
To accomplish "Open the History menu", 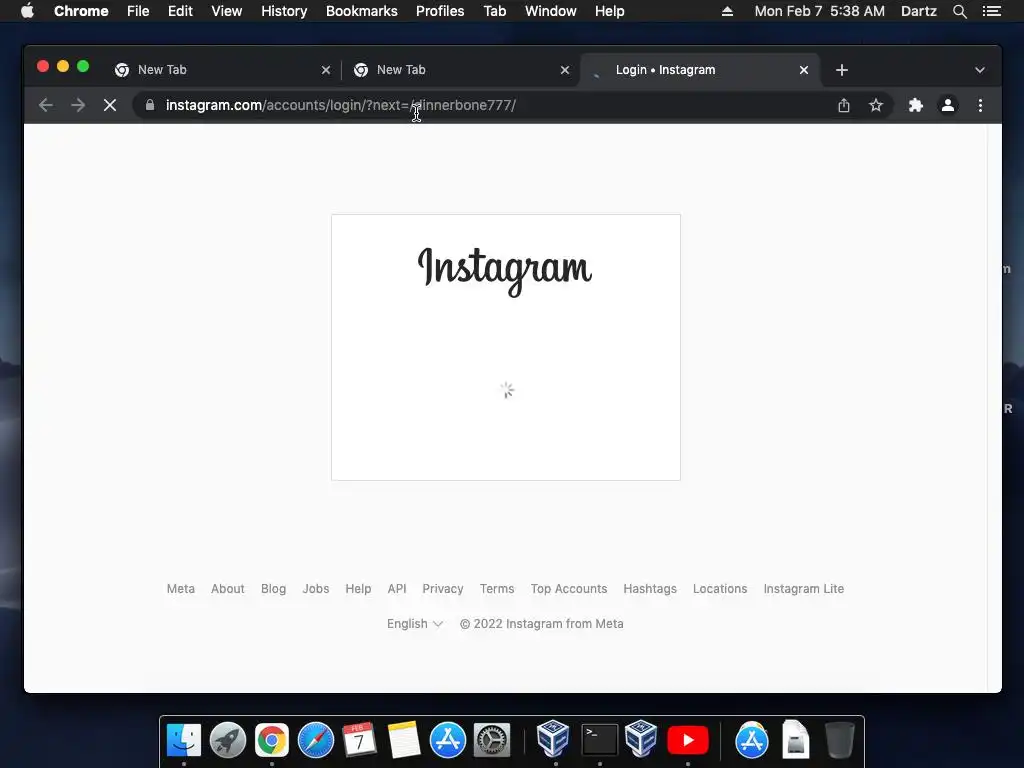I will pyautogui.click(x=284, y=11).
